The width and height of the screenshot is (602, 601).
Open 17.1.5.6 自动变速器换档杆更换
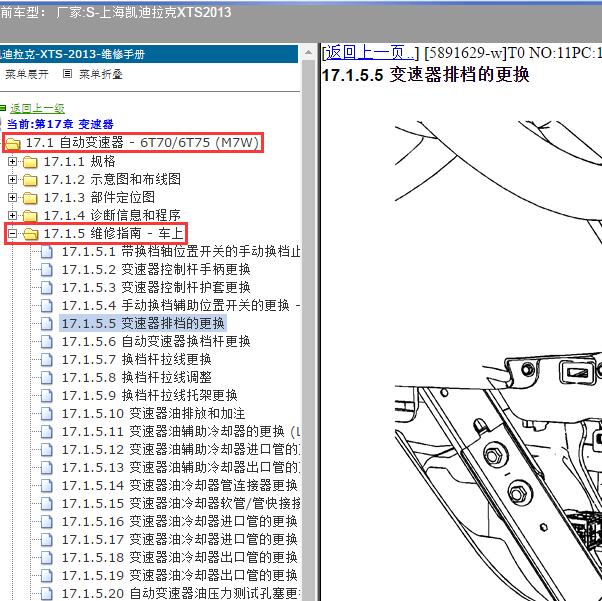click(156, 341)
